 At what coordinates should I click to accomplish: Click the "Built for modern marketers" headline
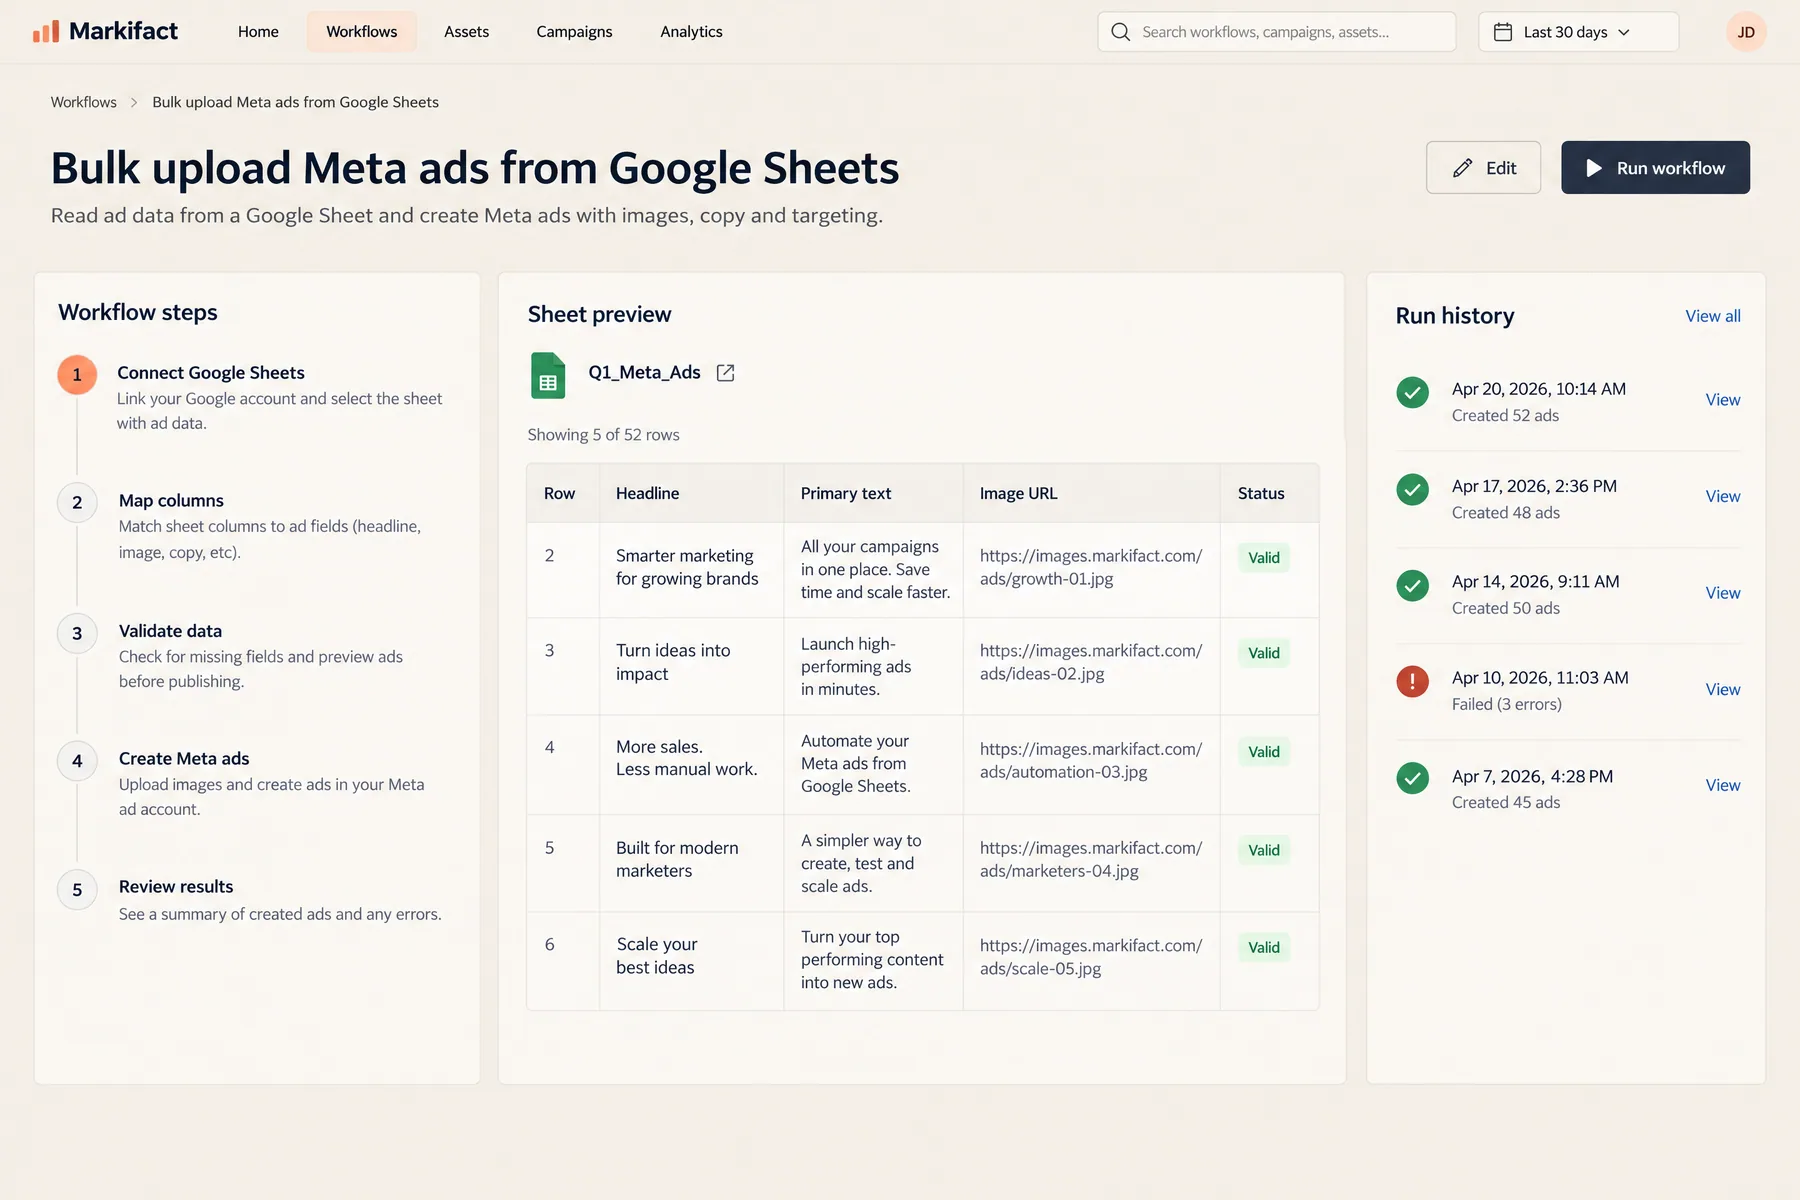click(677, 859)
